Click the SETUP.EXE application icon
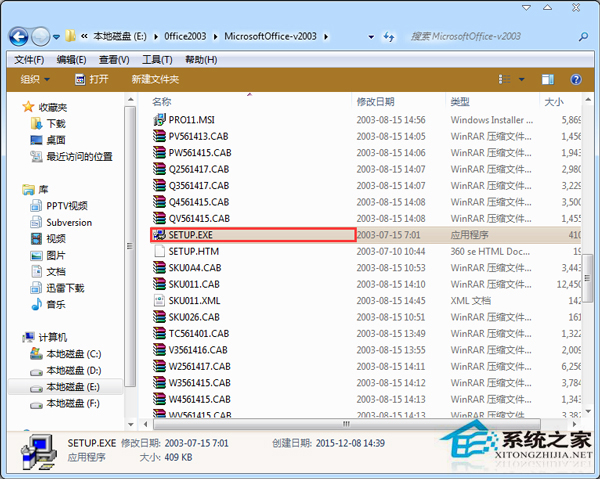This screenshot has width=600, height=479. (159, 235)
